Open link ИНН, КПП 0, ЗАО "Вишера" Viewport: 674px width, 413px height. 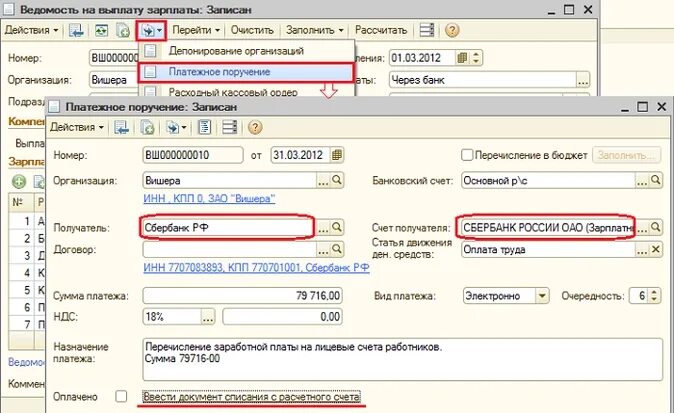[209, 199]
